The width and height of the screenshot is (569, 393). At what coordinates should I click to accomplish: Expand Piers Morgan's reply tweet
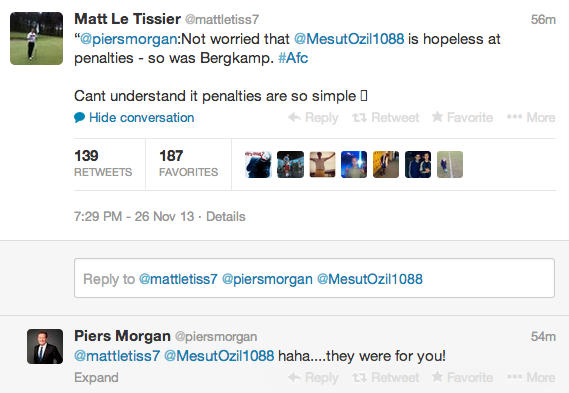point(96,377)
